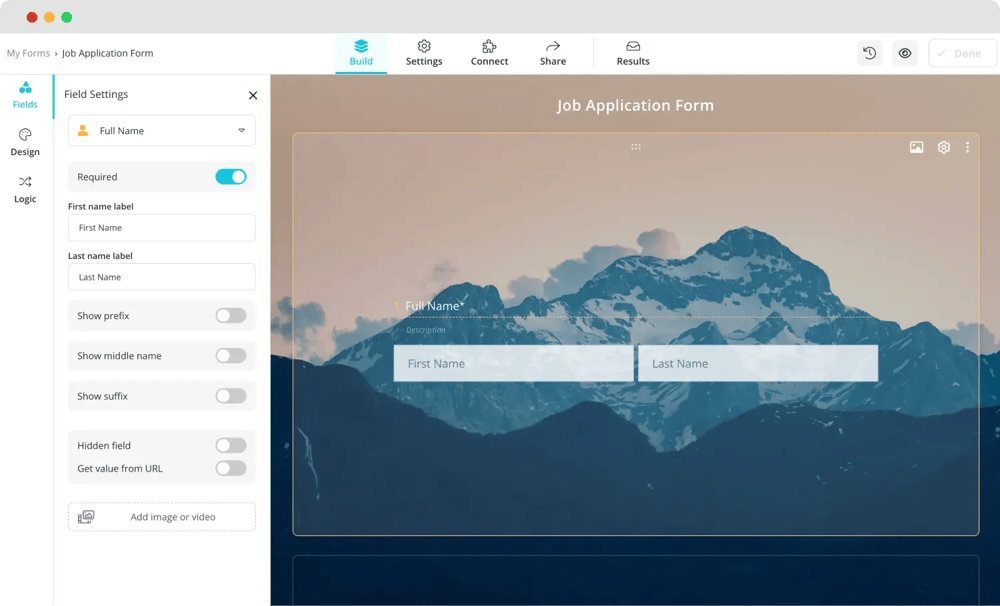This screenshot has width=1000, height=606.
Task: Open the revision history clock icon
Action: click(869, 53)
